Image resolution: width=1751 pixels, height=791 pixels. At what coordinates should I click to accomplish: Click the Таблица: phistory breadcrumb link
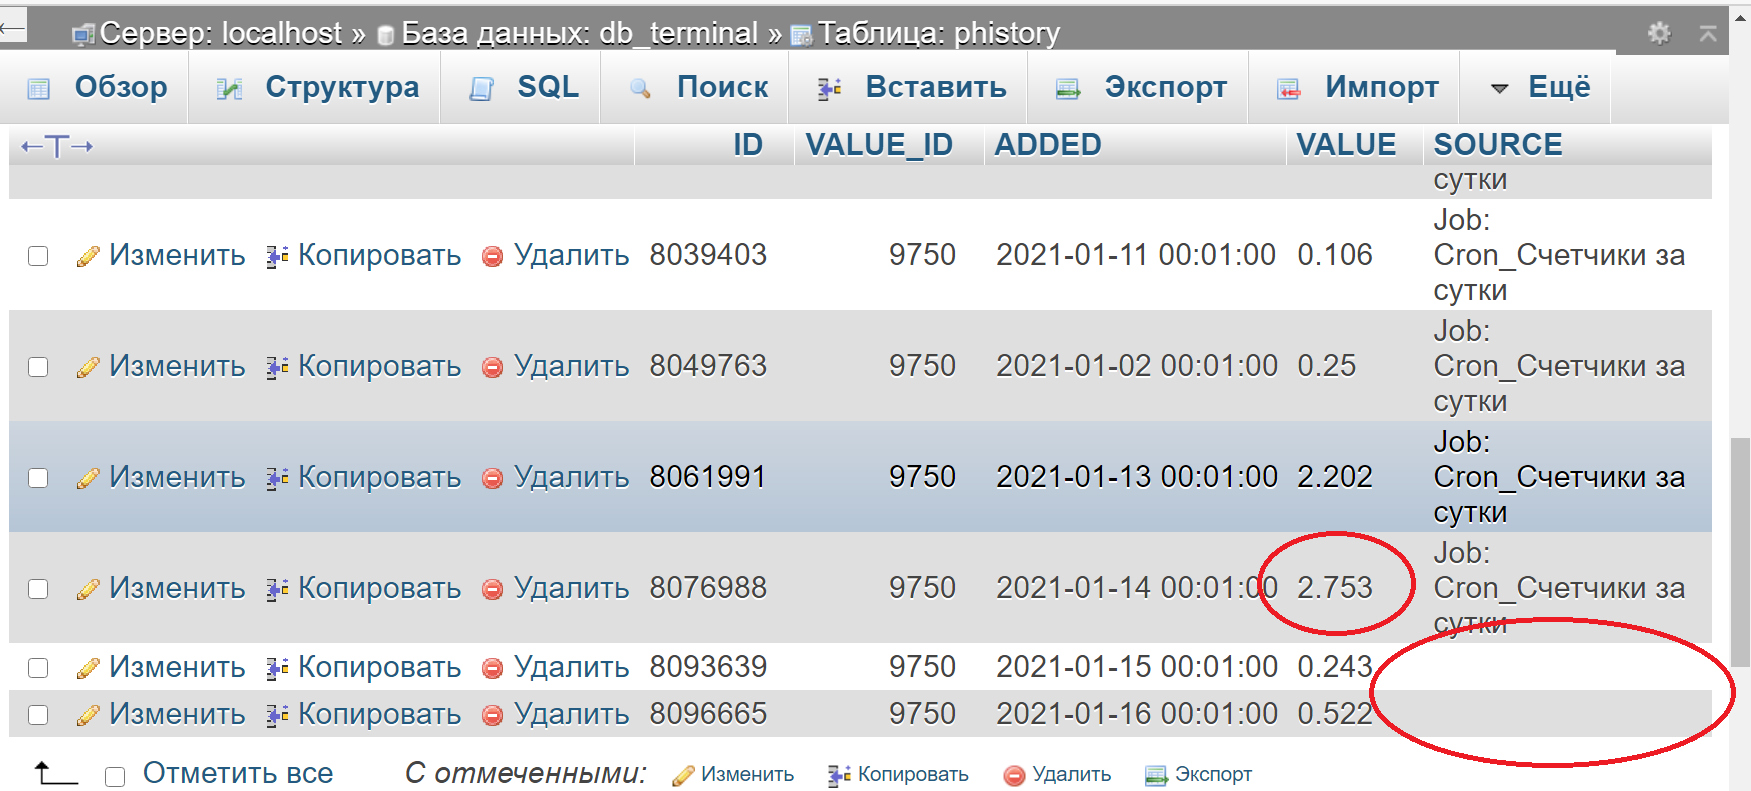click(938, 34)
